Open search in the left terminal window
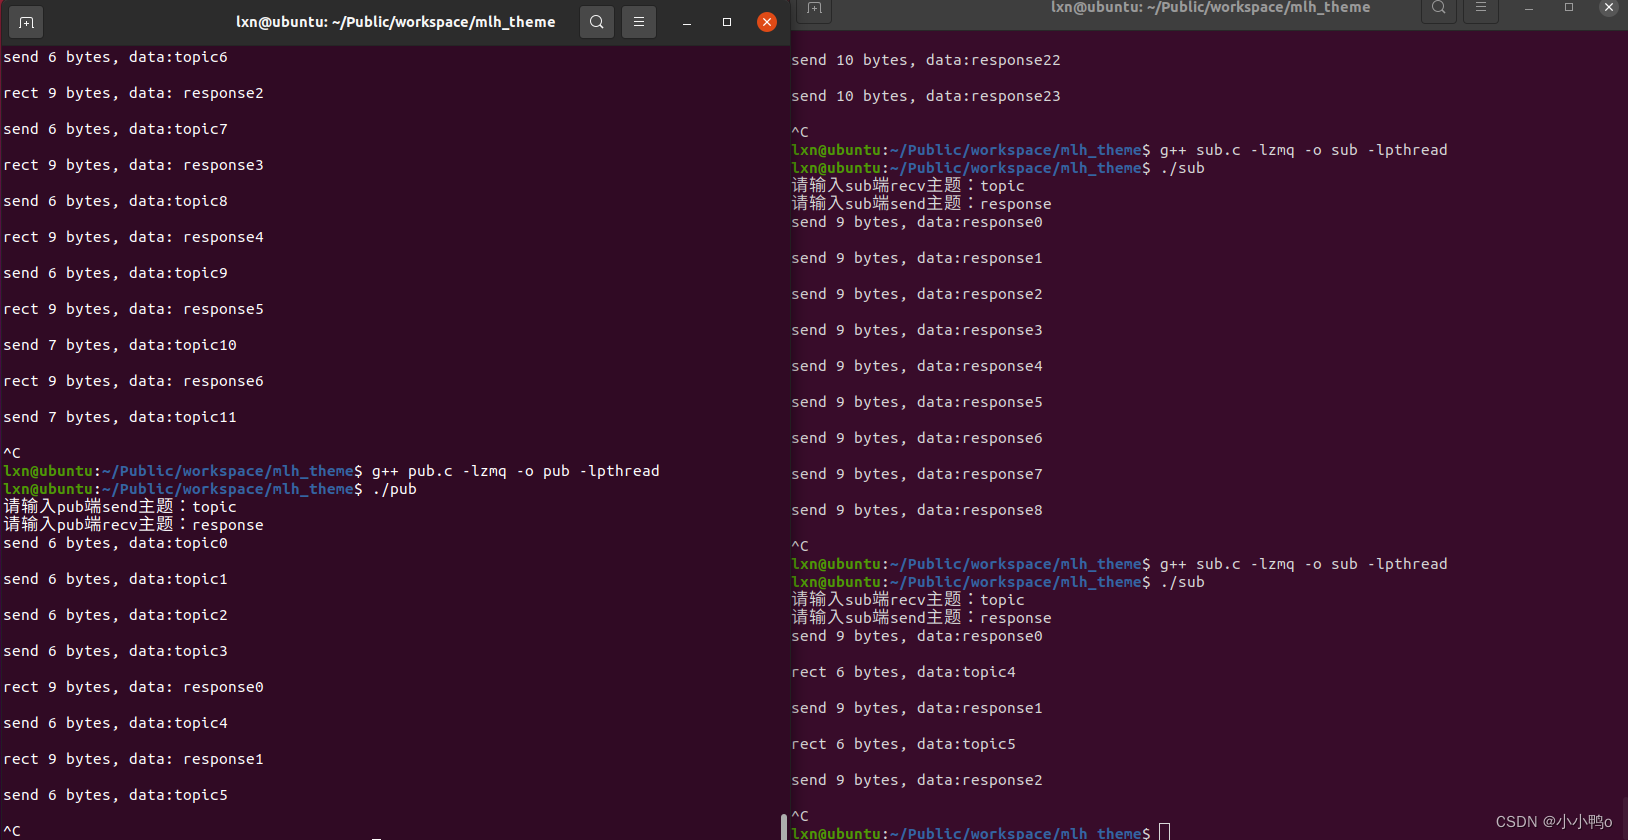Screen dimensions: 1628x840 point(597,22)
